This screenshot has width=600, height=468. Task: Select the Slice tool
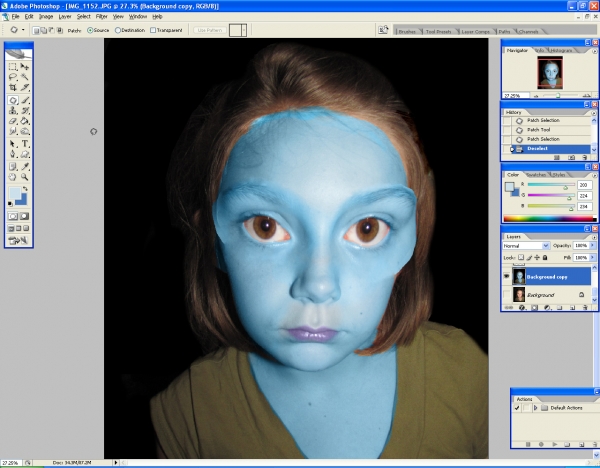click(24, 87)
